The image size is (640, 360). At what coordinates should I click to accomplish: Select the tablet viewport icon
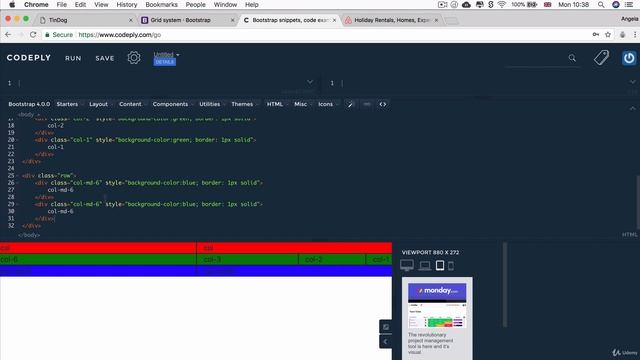click(440, 265)
